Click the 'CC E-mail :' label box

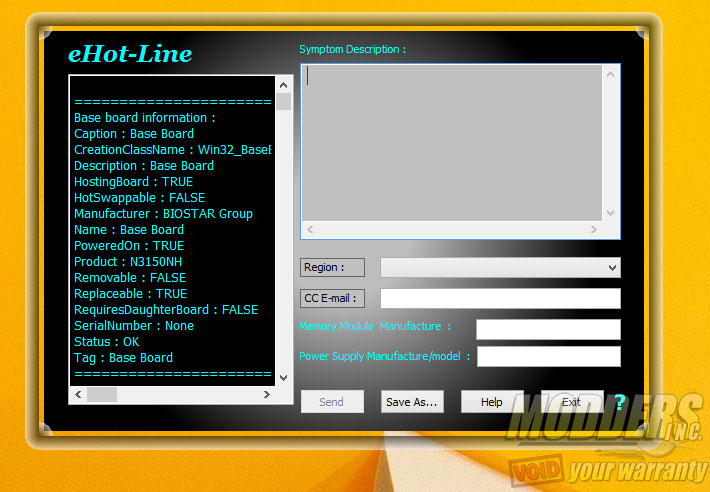point(332,298)
